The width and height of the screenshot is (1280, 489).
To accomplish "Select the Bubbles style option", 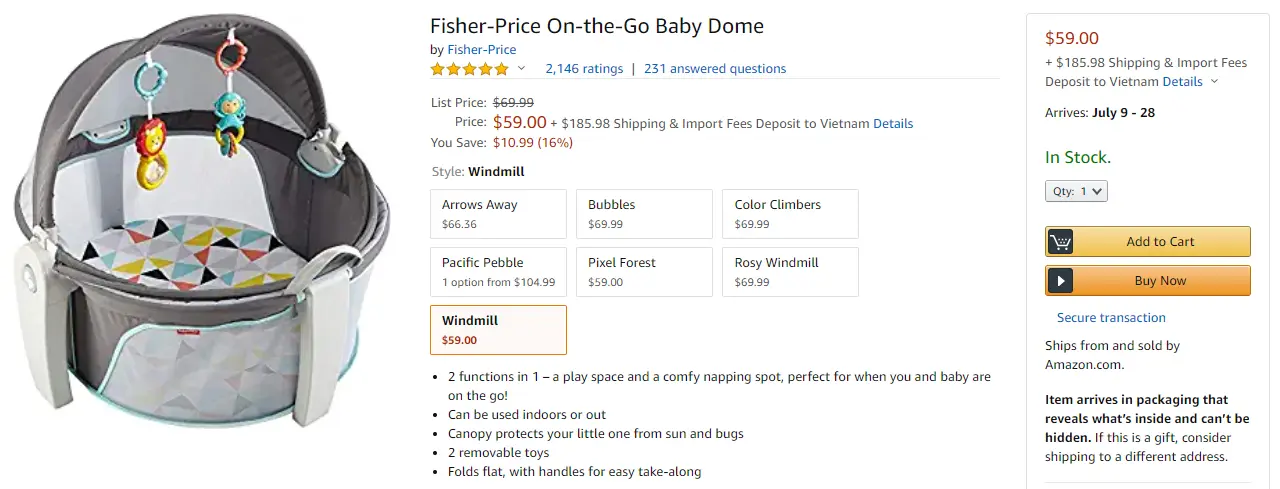I will (640, 214).
